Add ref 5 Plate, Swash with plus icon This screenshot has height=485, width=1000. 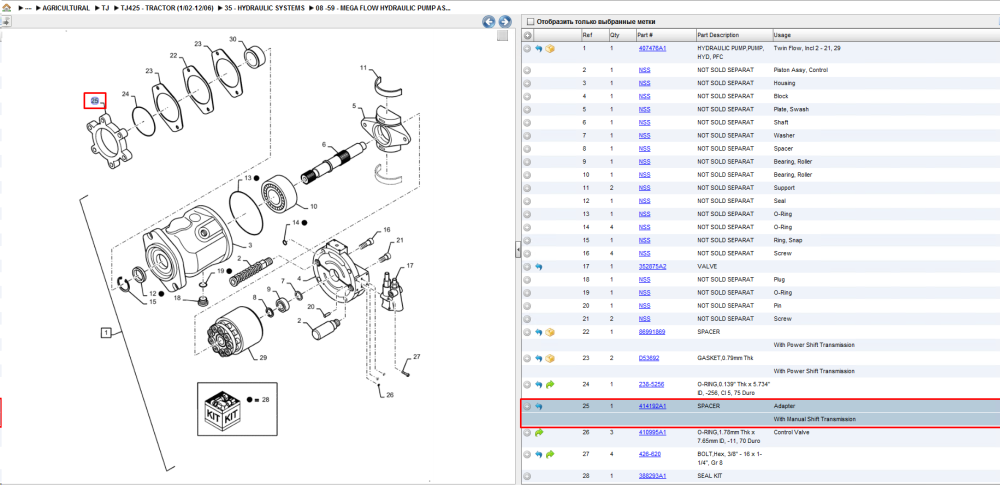click(527, 109)
